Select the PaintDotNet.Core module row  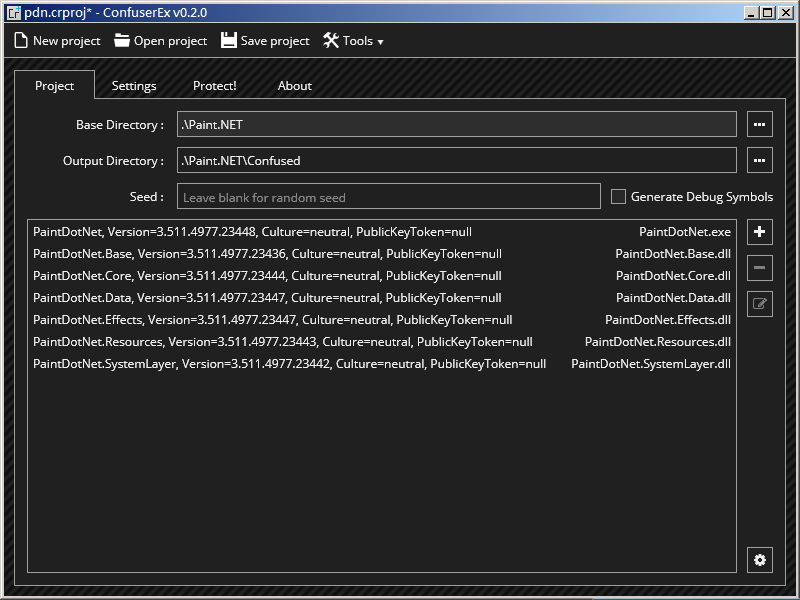(x=382, y=276)
